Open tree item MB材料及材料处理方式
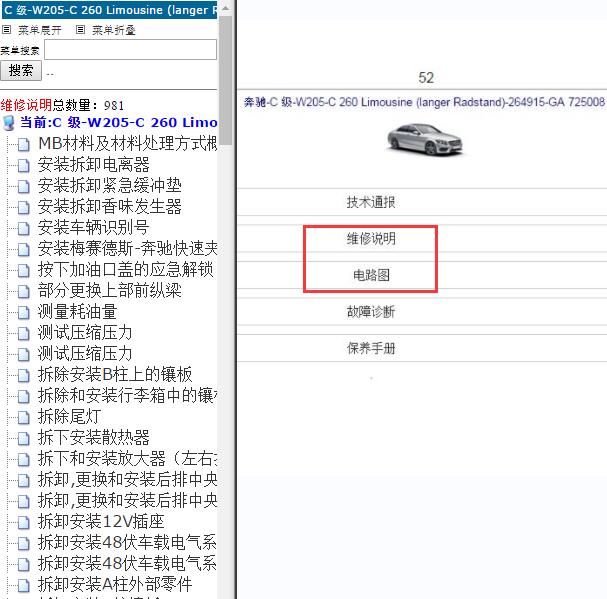The image size is (607, 599). 128,144
